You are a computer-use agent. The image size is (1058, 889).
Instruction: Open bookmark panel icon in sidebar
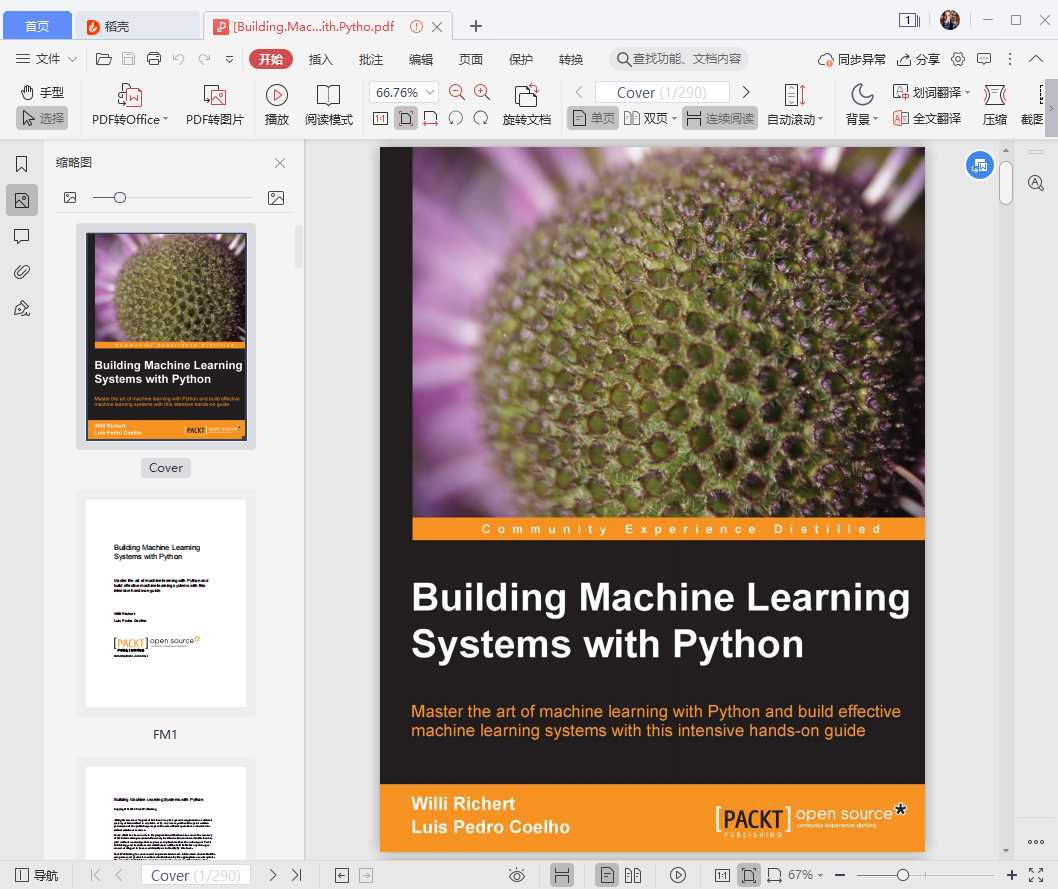point(22,164)
